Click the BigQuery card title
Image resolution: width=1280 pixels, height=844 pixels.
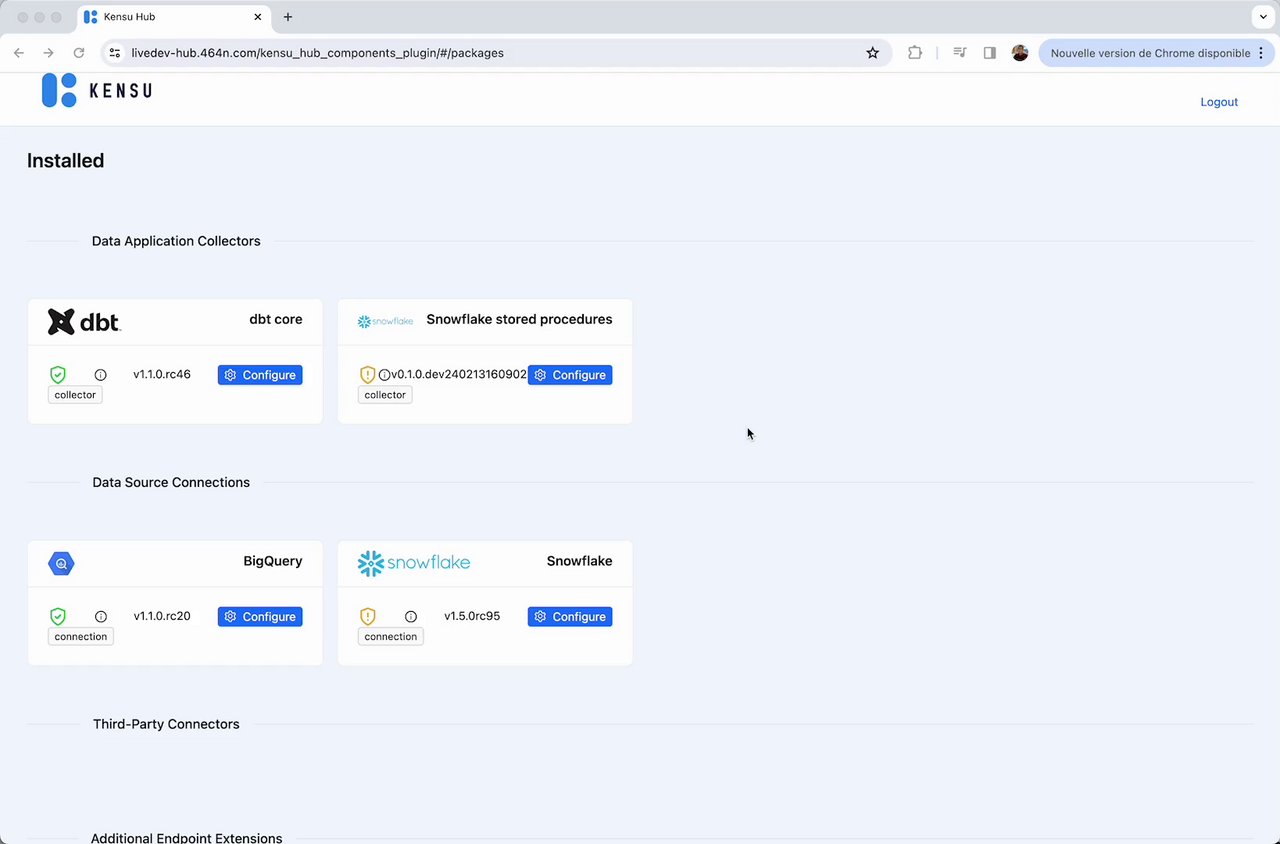pos(273,561)
